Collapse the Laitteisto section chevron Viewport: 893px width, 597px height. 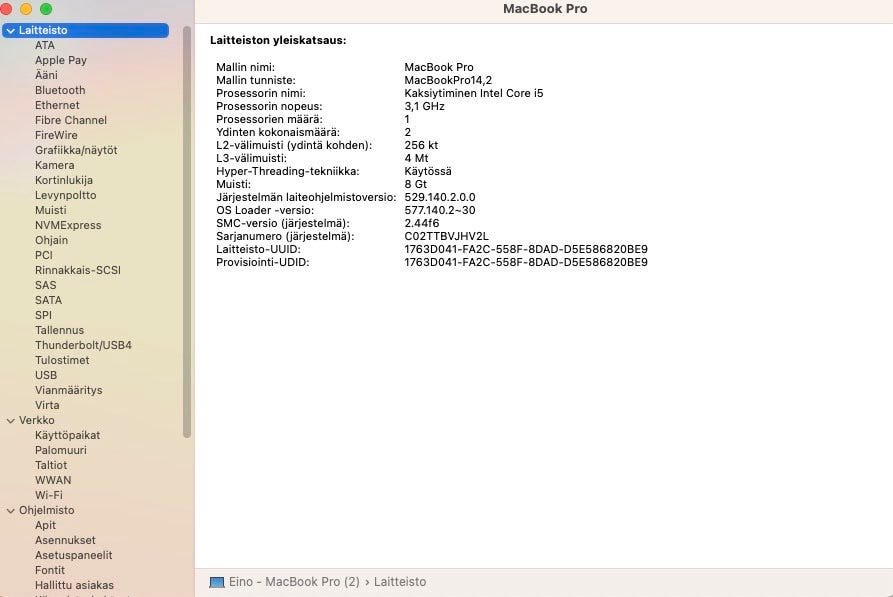pos(10,31)
